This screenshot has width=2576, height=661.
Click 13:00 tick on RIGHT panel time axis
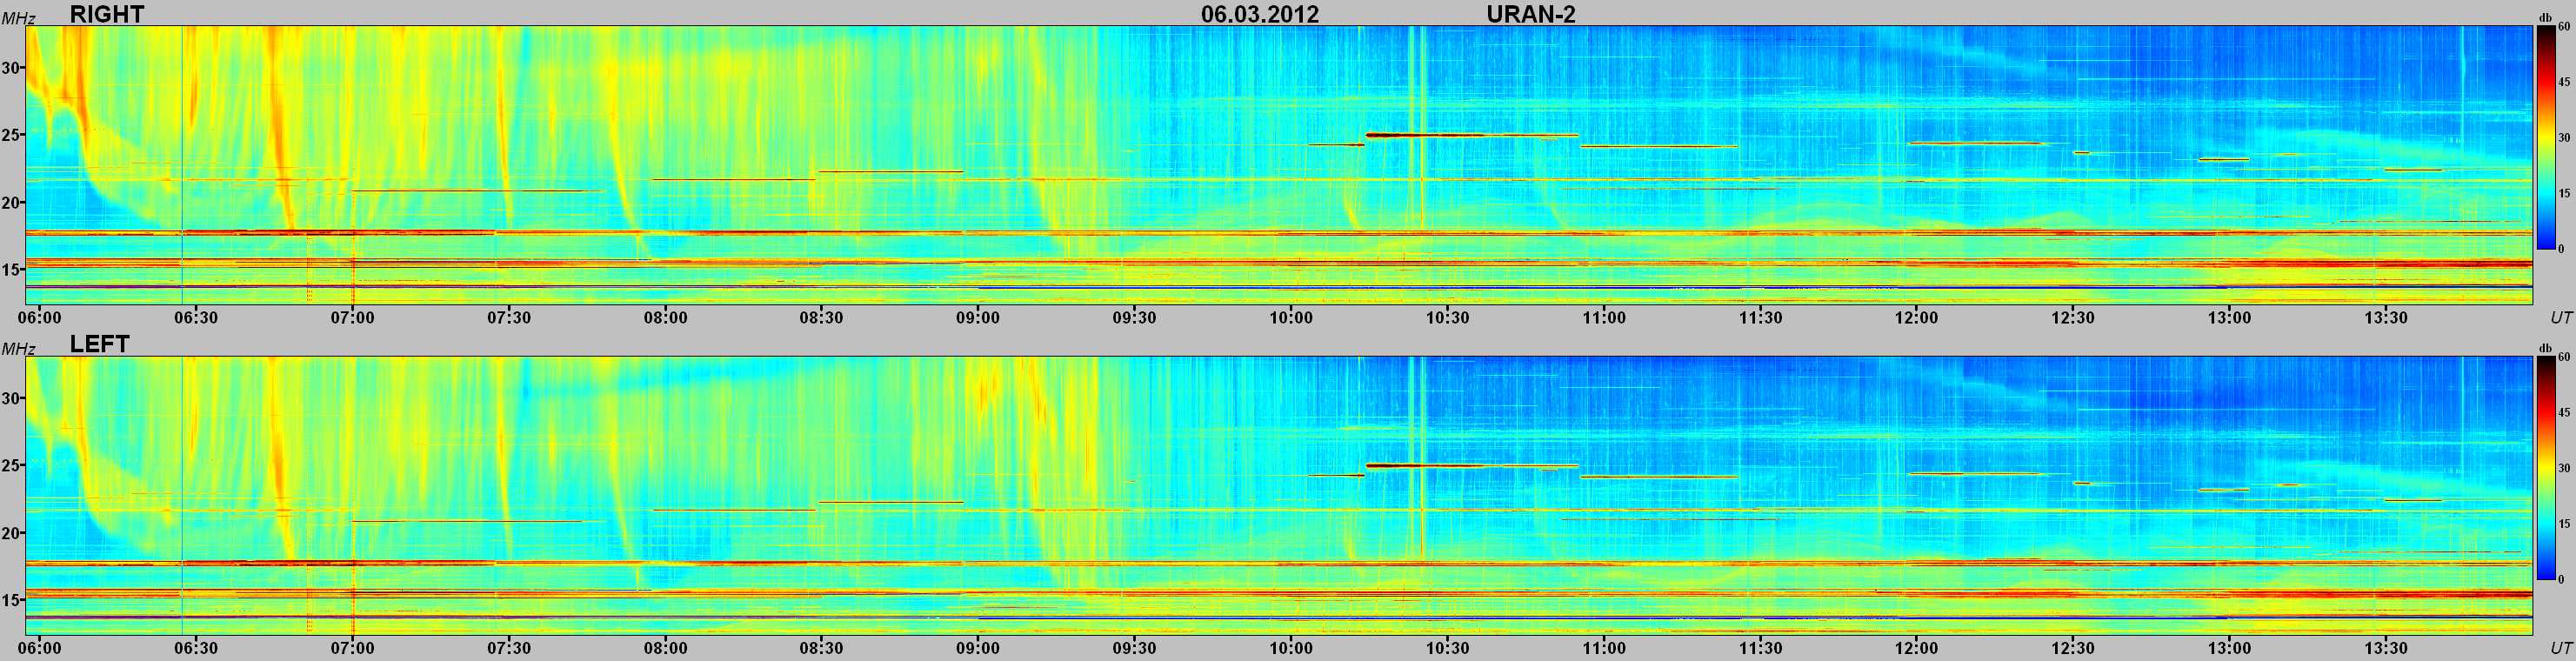click(2229, 317)
